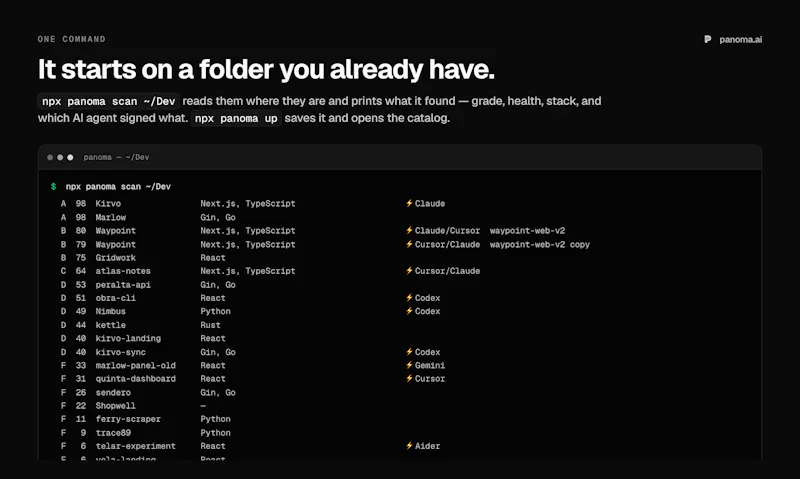Click the score '64' in the atlas-notes row
The image size is (800, 479).
point(81,271)
